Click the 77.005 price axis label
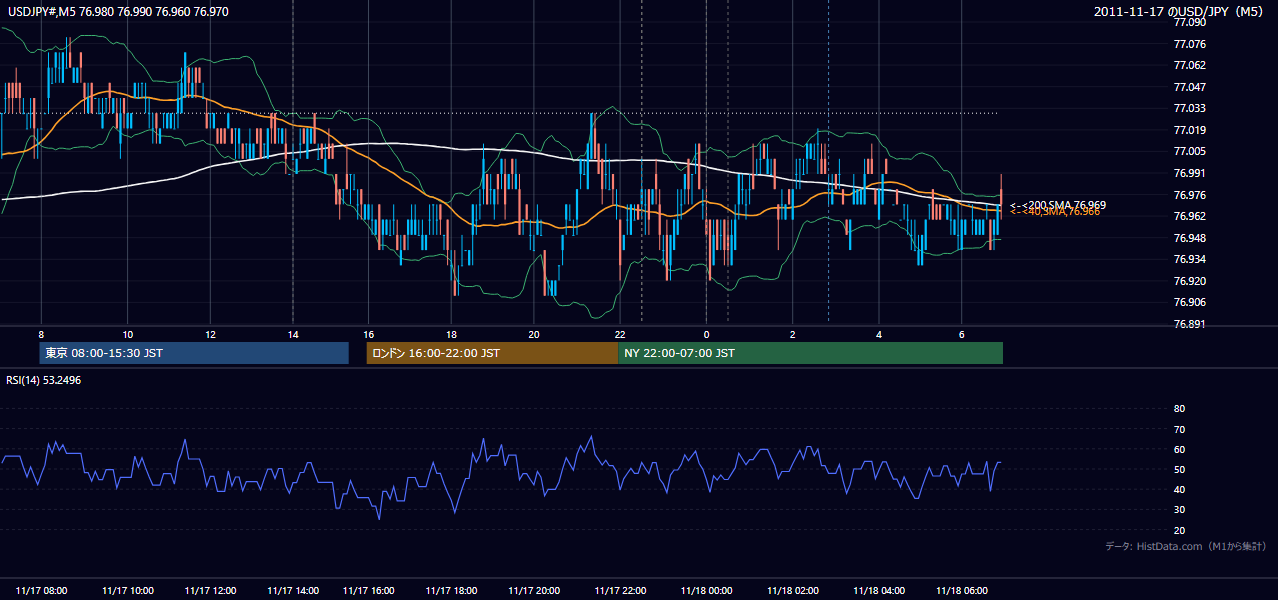Image resolution: width=1278 pixels, height=600 pixels. (1190, 151)
